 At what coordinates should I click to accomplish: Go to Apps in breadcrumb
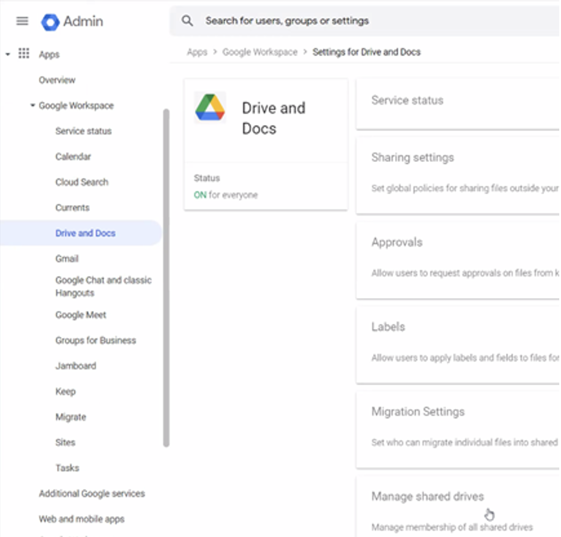pos(197,52)
